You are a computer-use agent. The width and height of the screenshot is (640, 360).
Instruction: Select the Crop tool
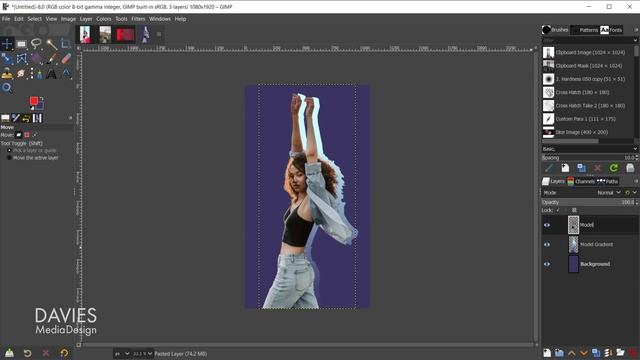pos(66,44)
